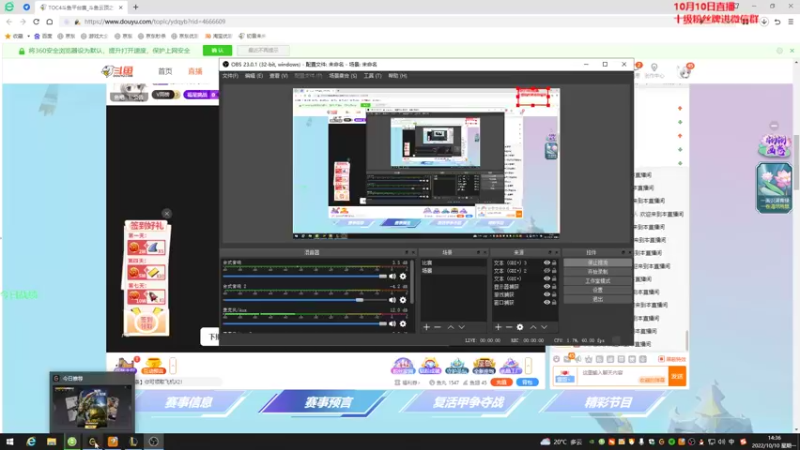800x450 pixels.
Task: Open 帮助(H) menu in OBS
Action: point(397,76)
